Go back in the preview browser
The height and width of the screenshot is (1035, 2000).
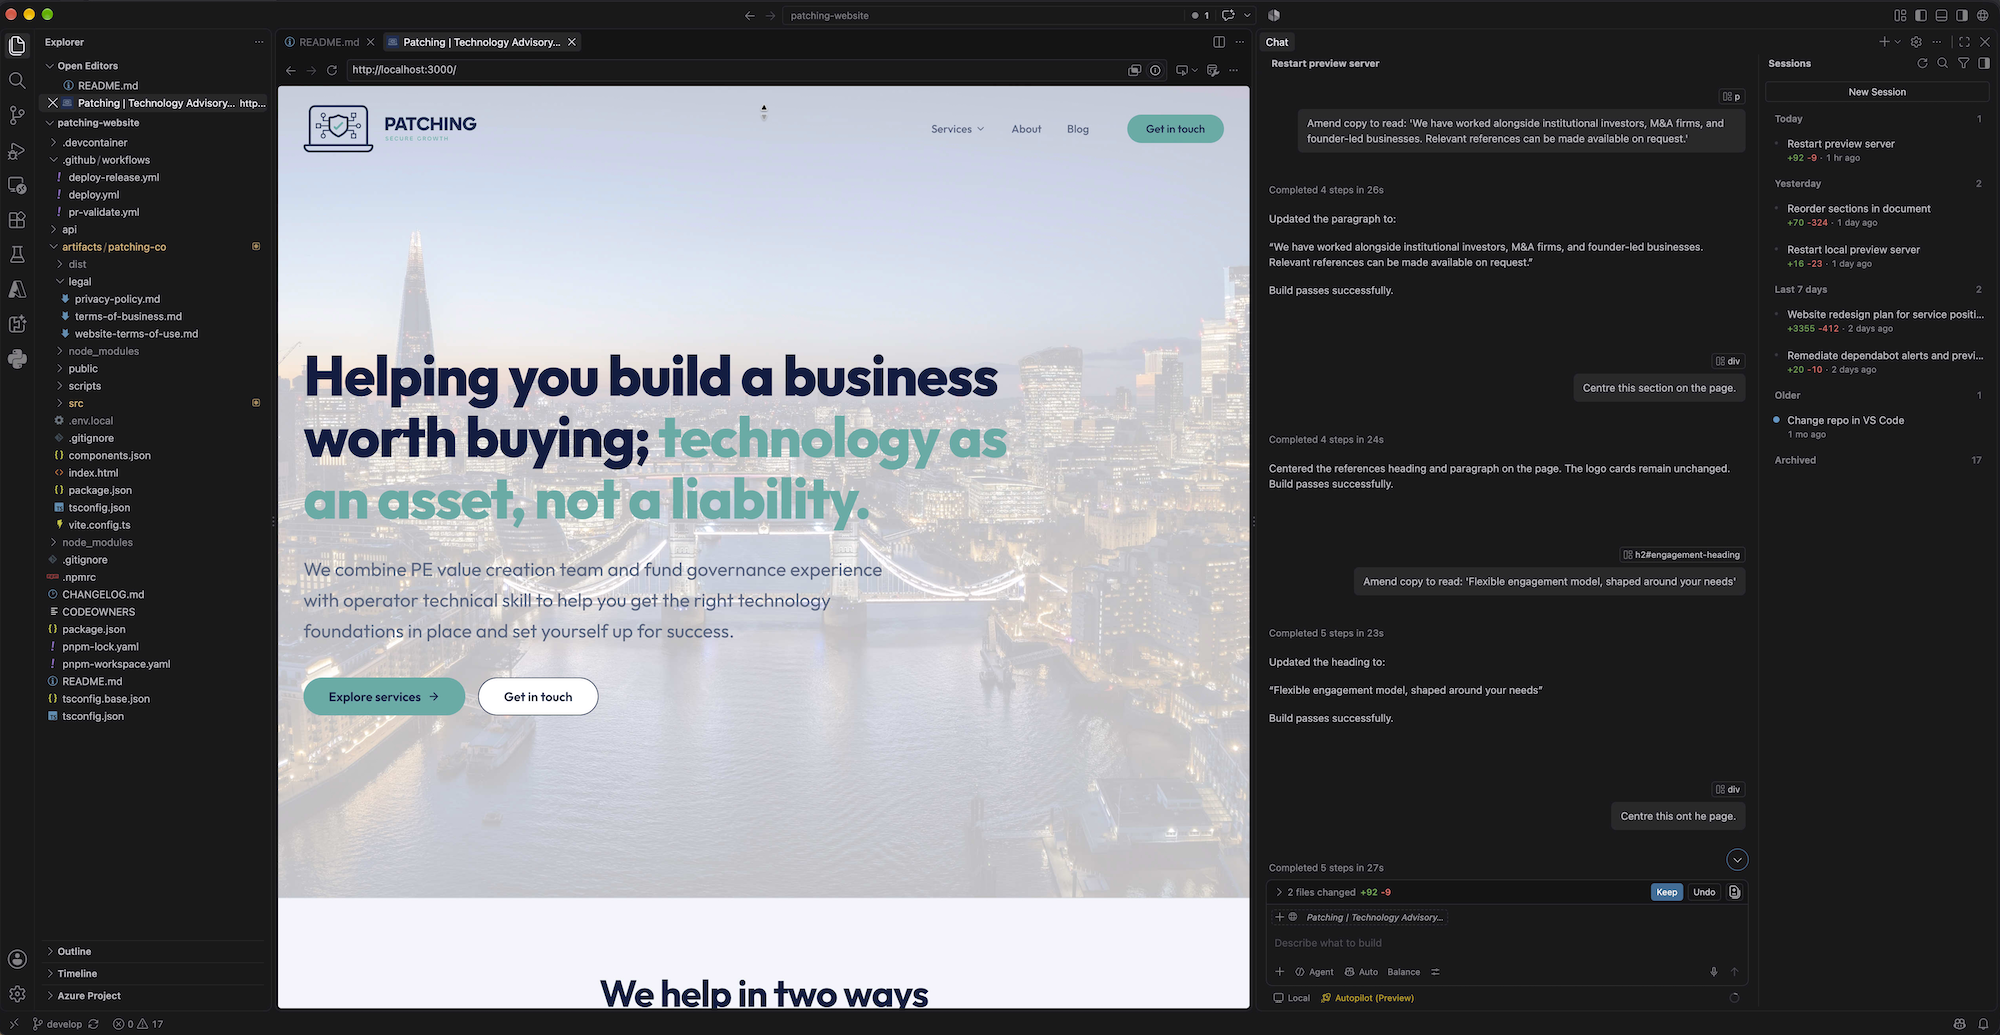(291, 70)
